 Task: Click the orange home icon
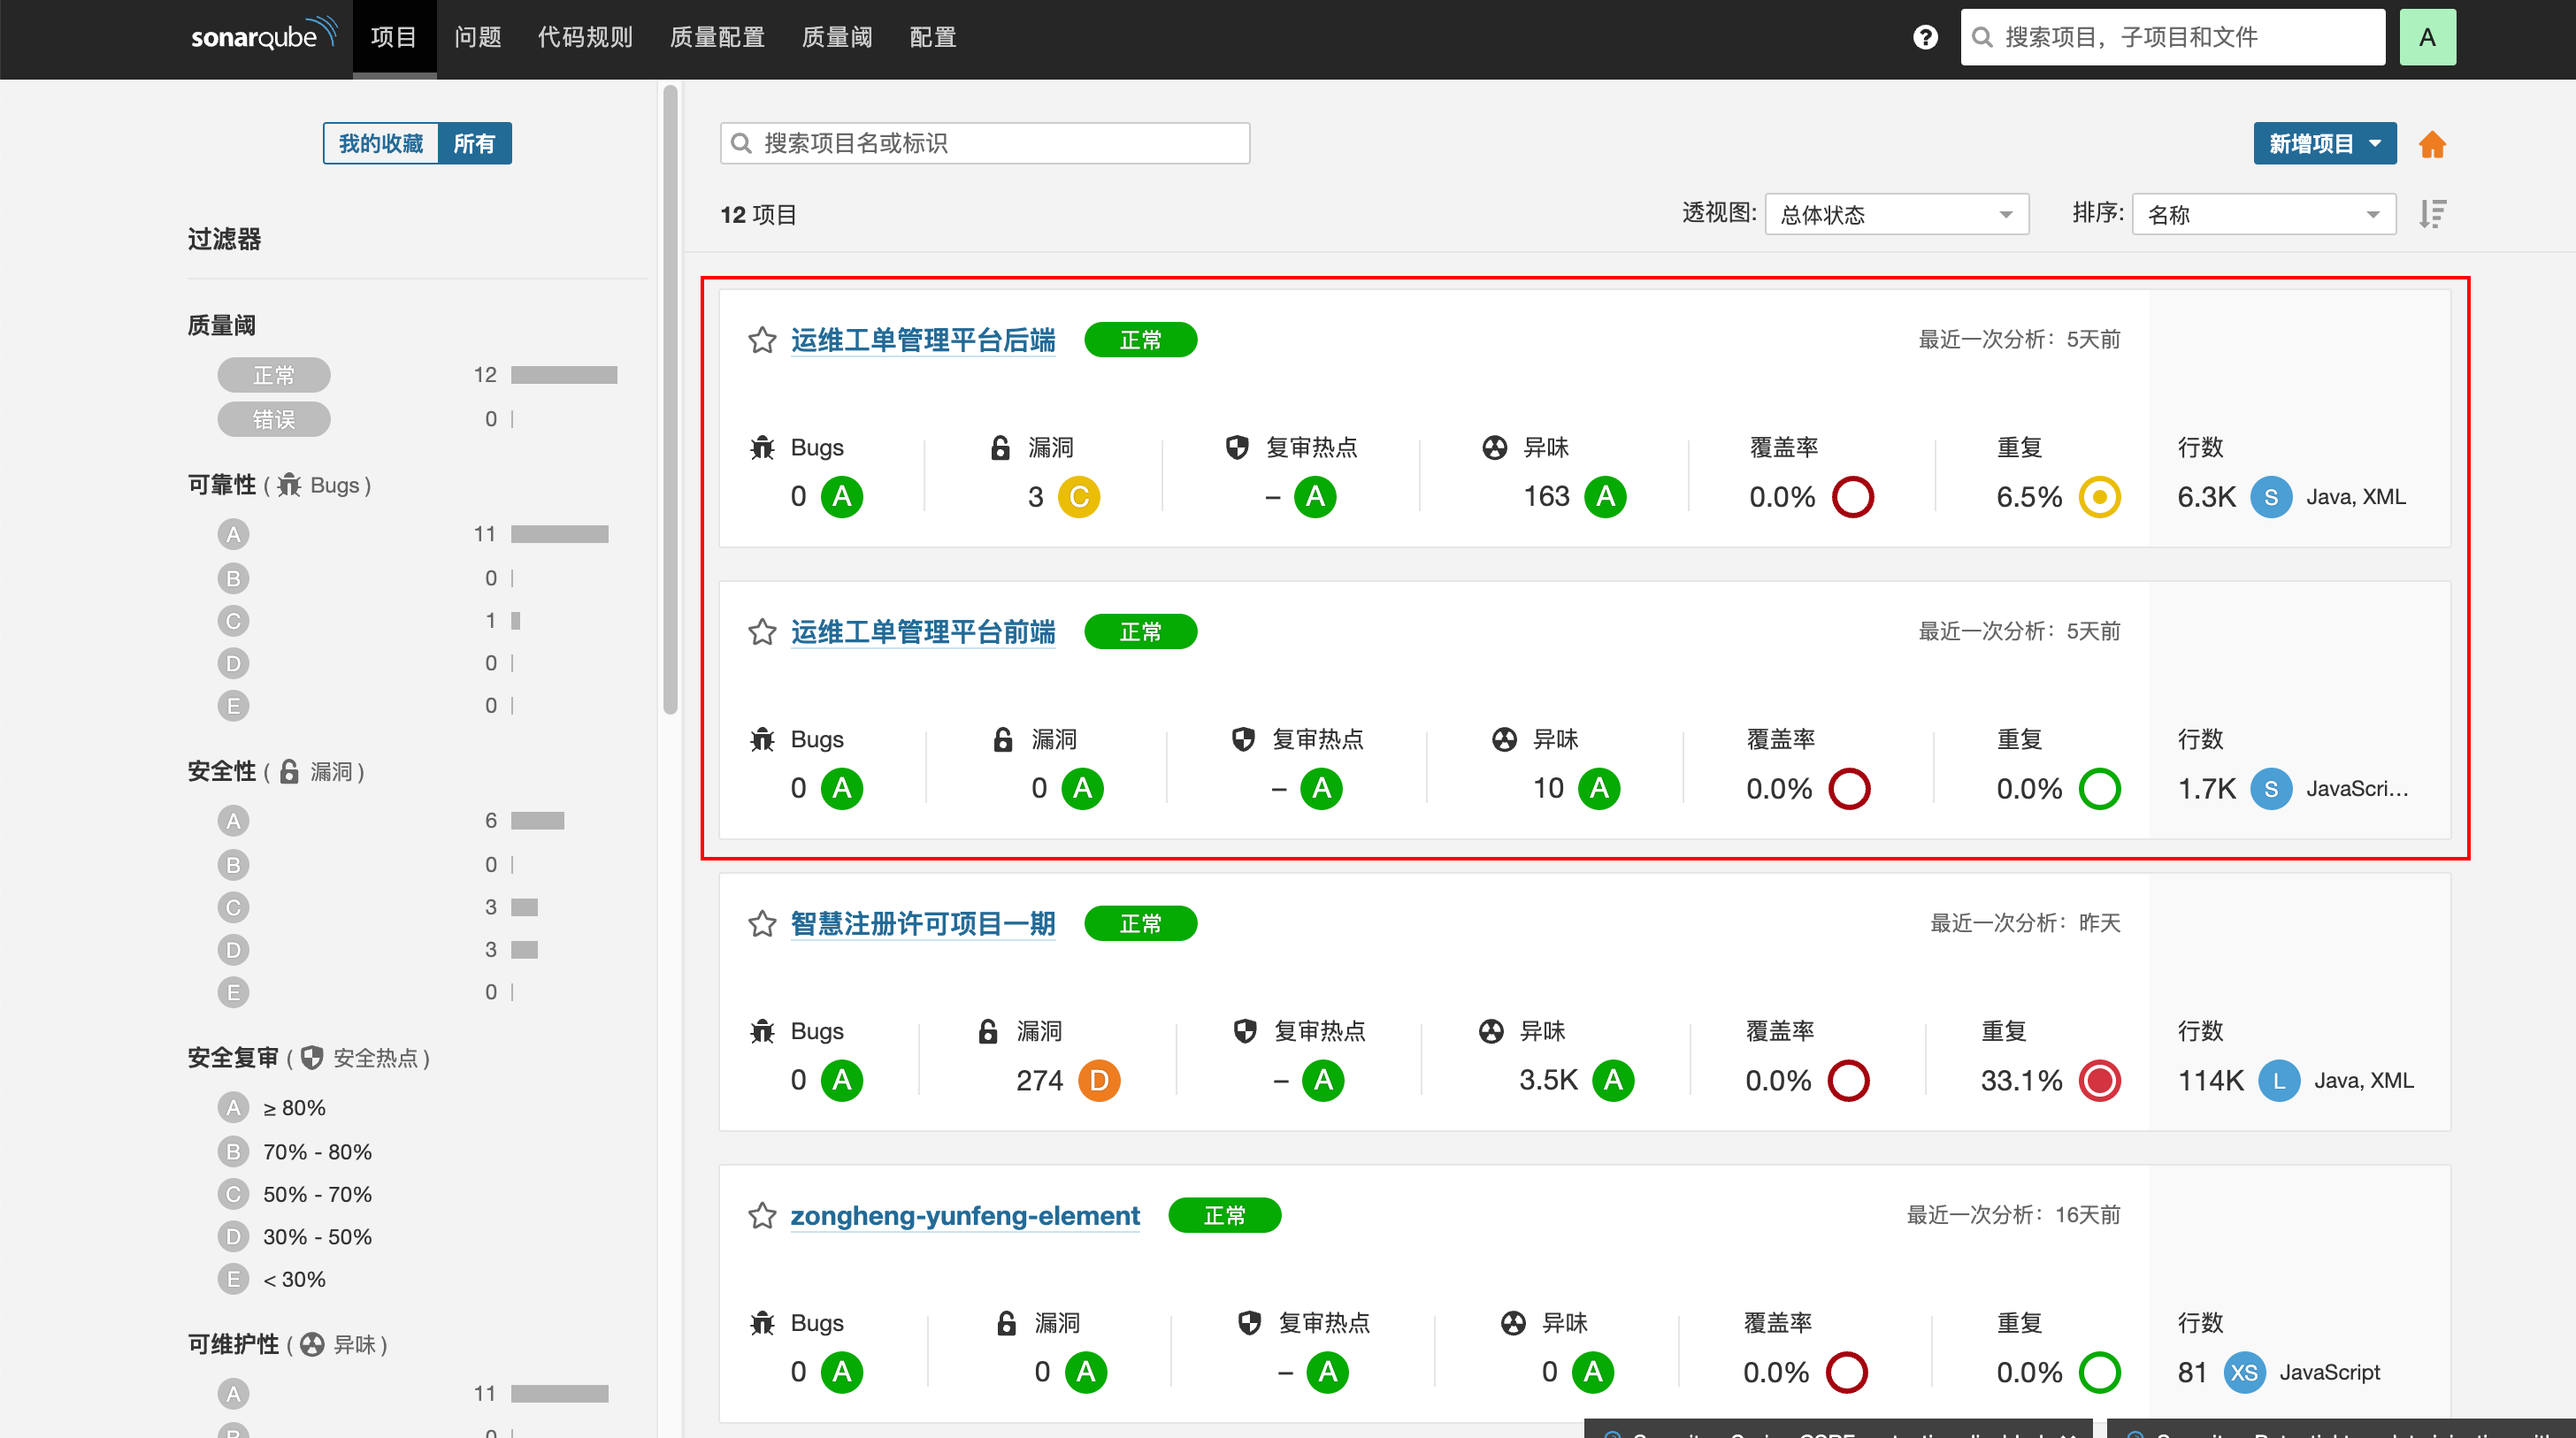[2432, 144]
